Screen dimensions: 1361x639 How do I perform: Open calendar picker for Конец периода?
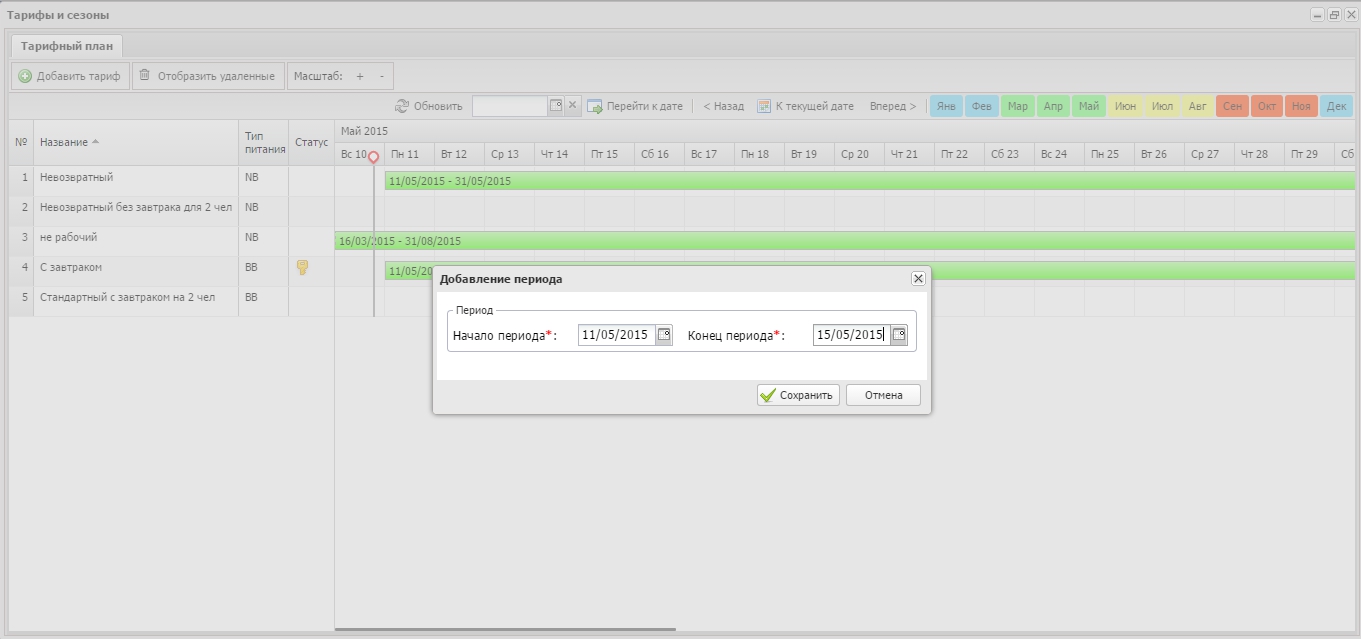tap(899, 336)
